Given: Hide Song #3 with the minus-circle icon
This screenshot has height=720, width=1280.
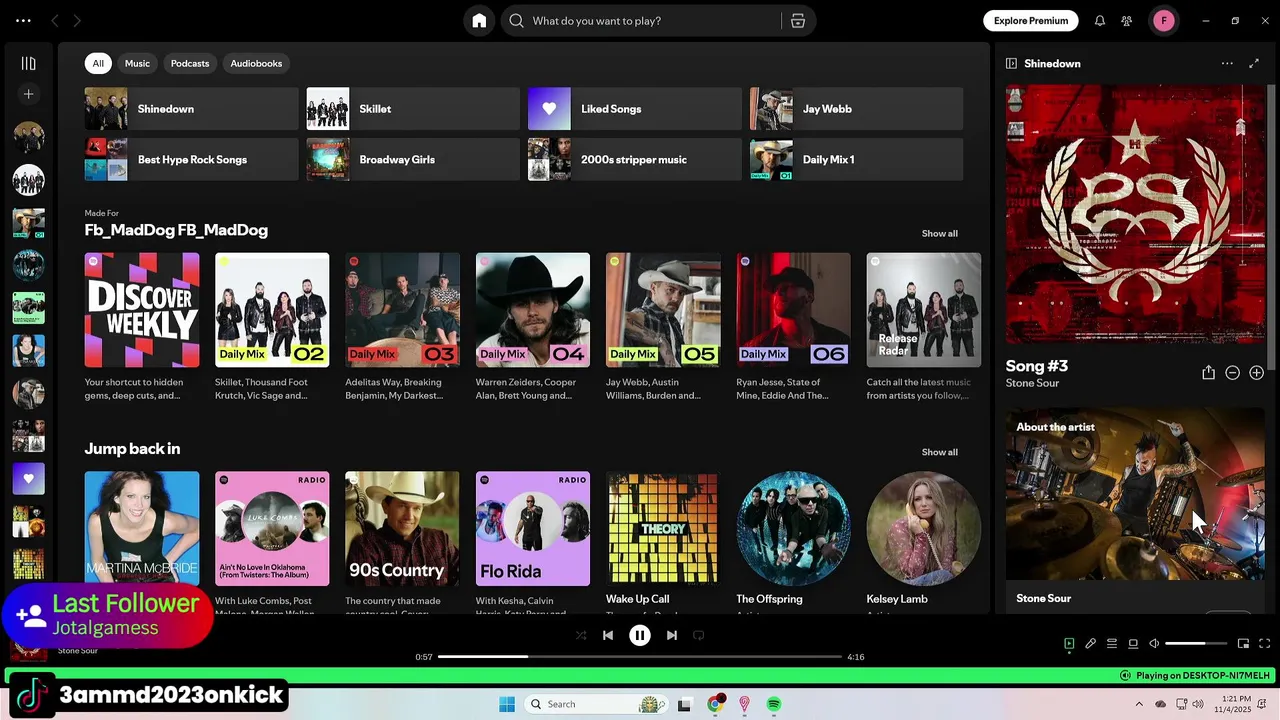Looking at the screenshot, I should pyautogui.click(x=1233, y=373).
